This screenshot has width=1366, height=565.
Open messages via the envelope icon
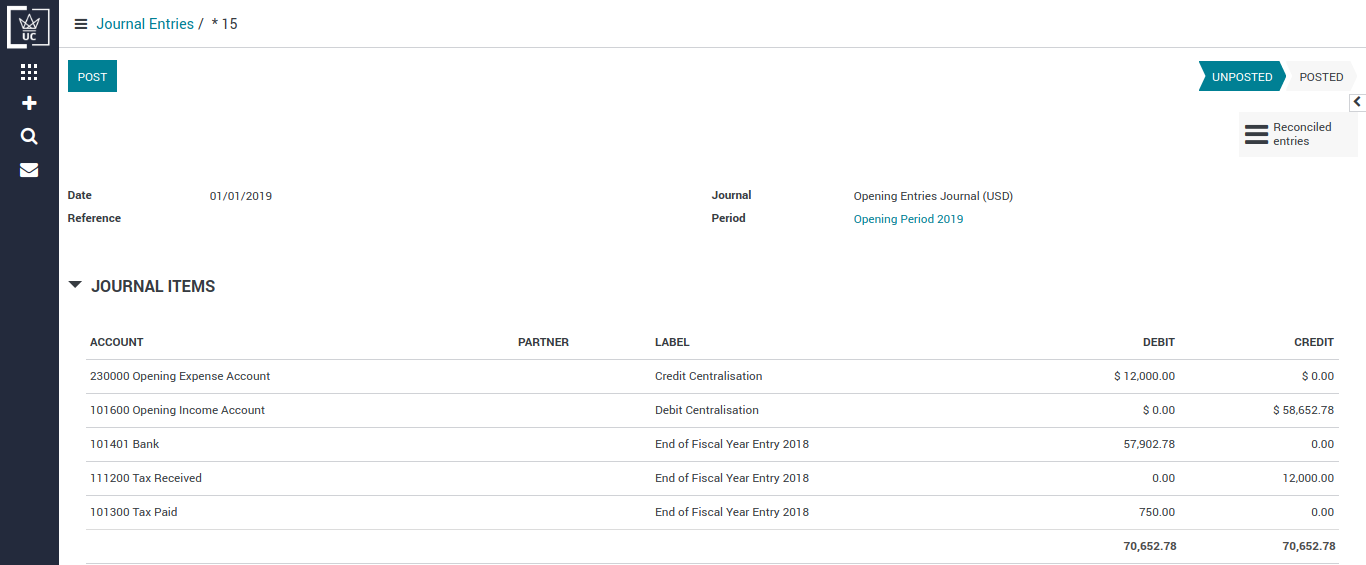pos(29,170)
